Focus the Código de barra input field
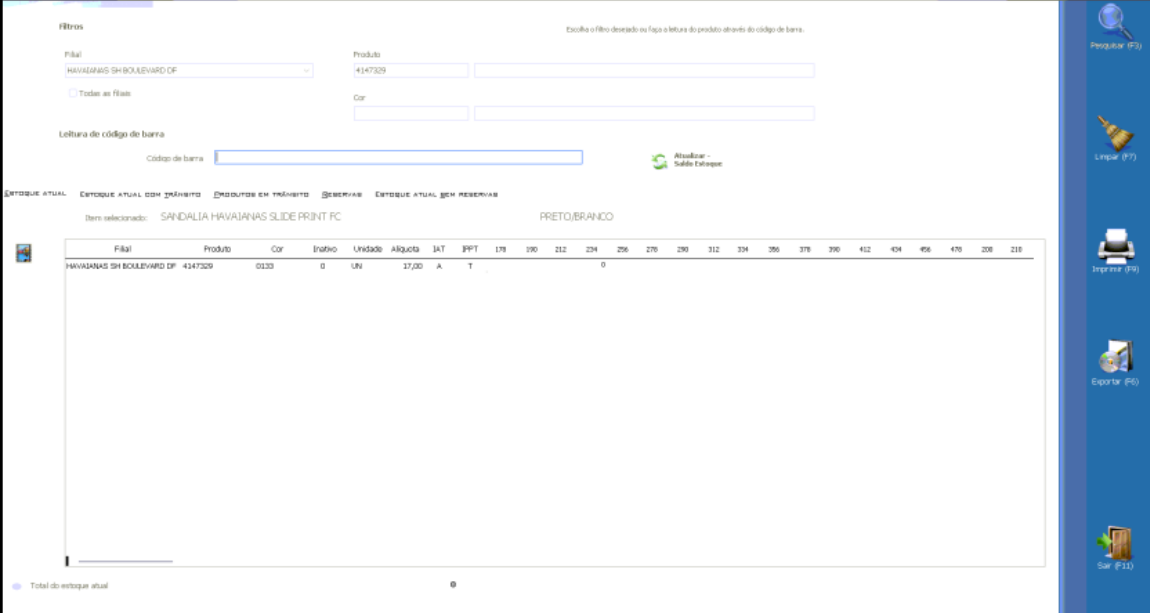1150x613 pixels. tap(398, 158)
